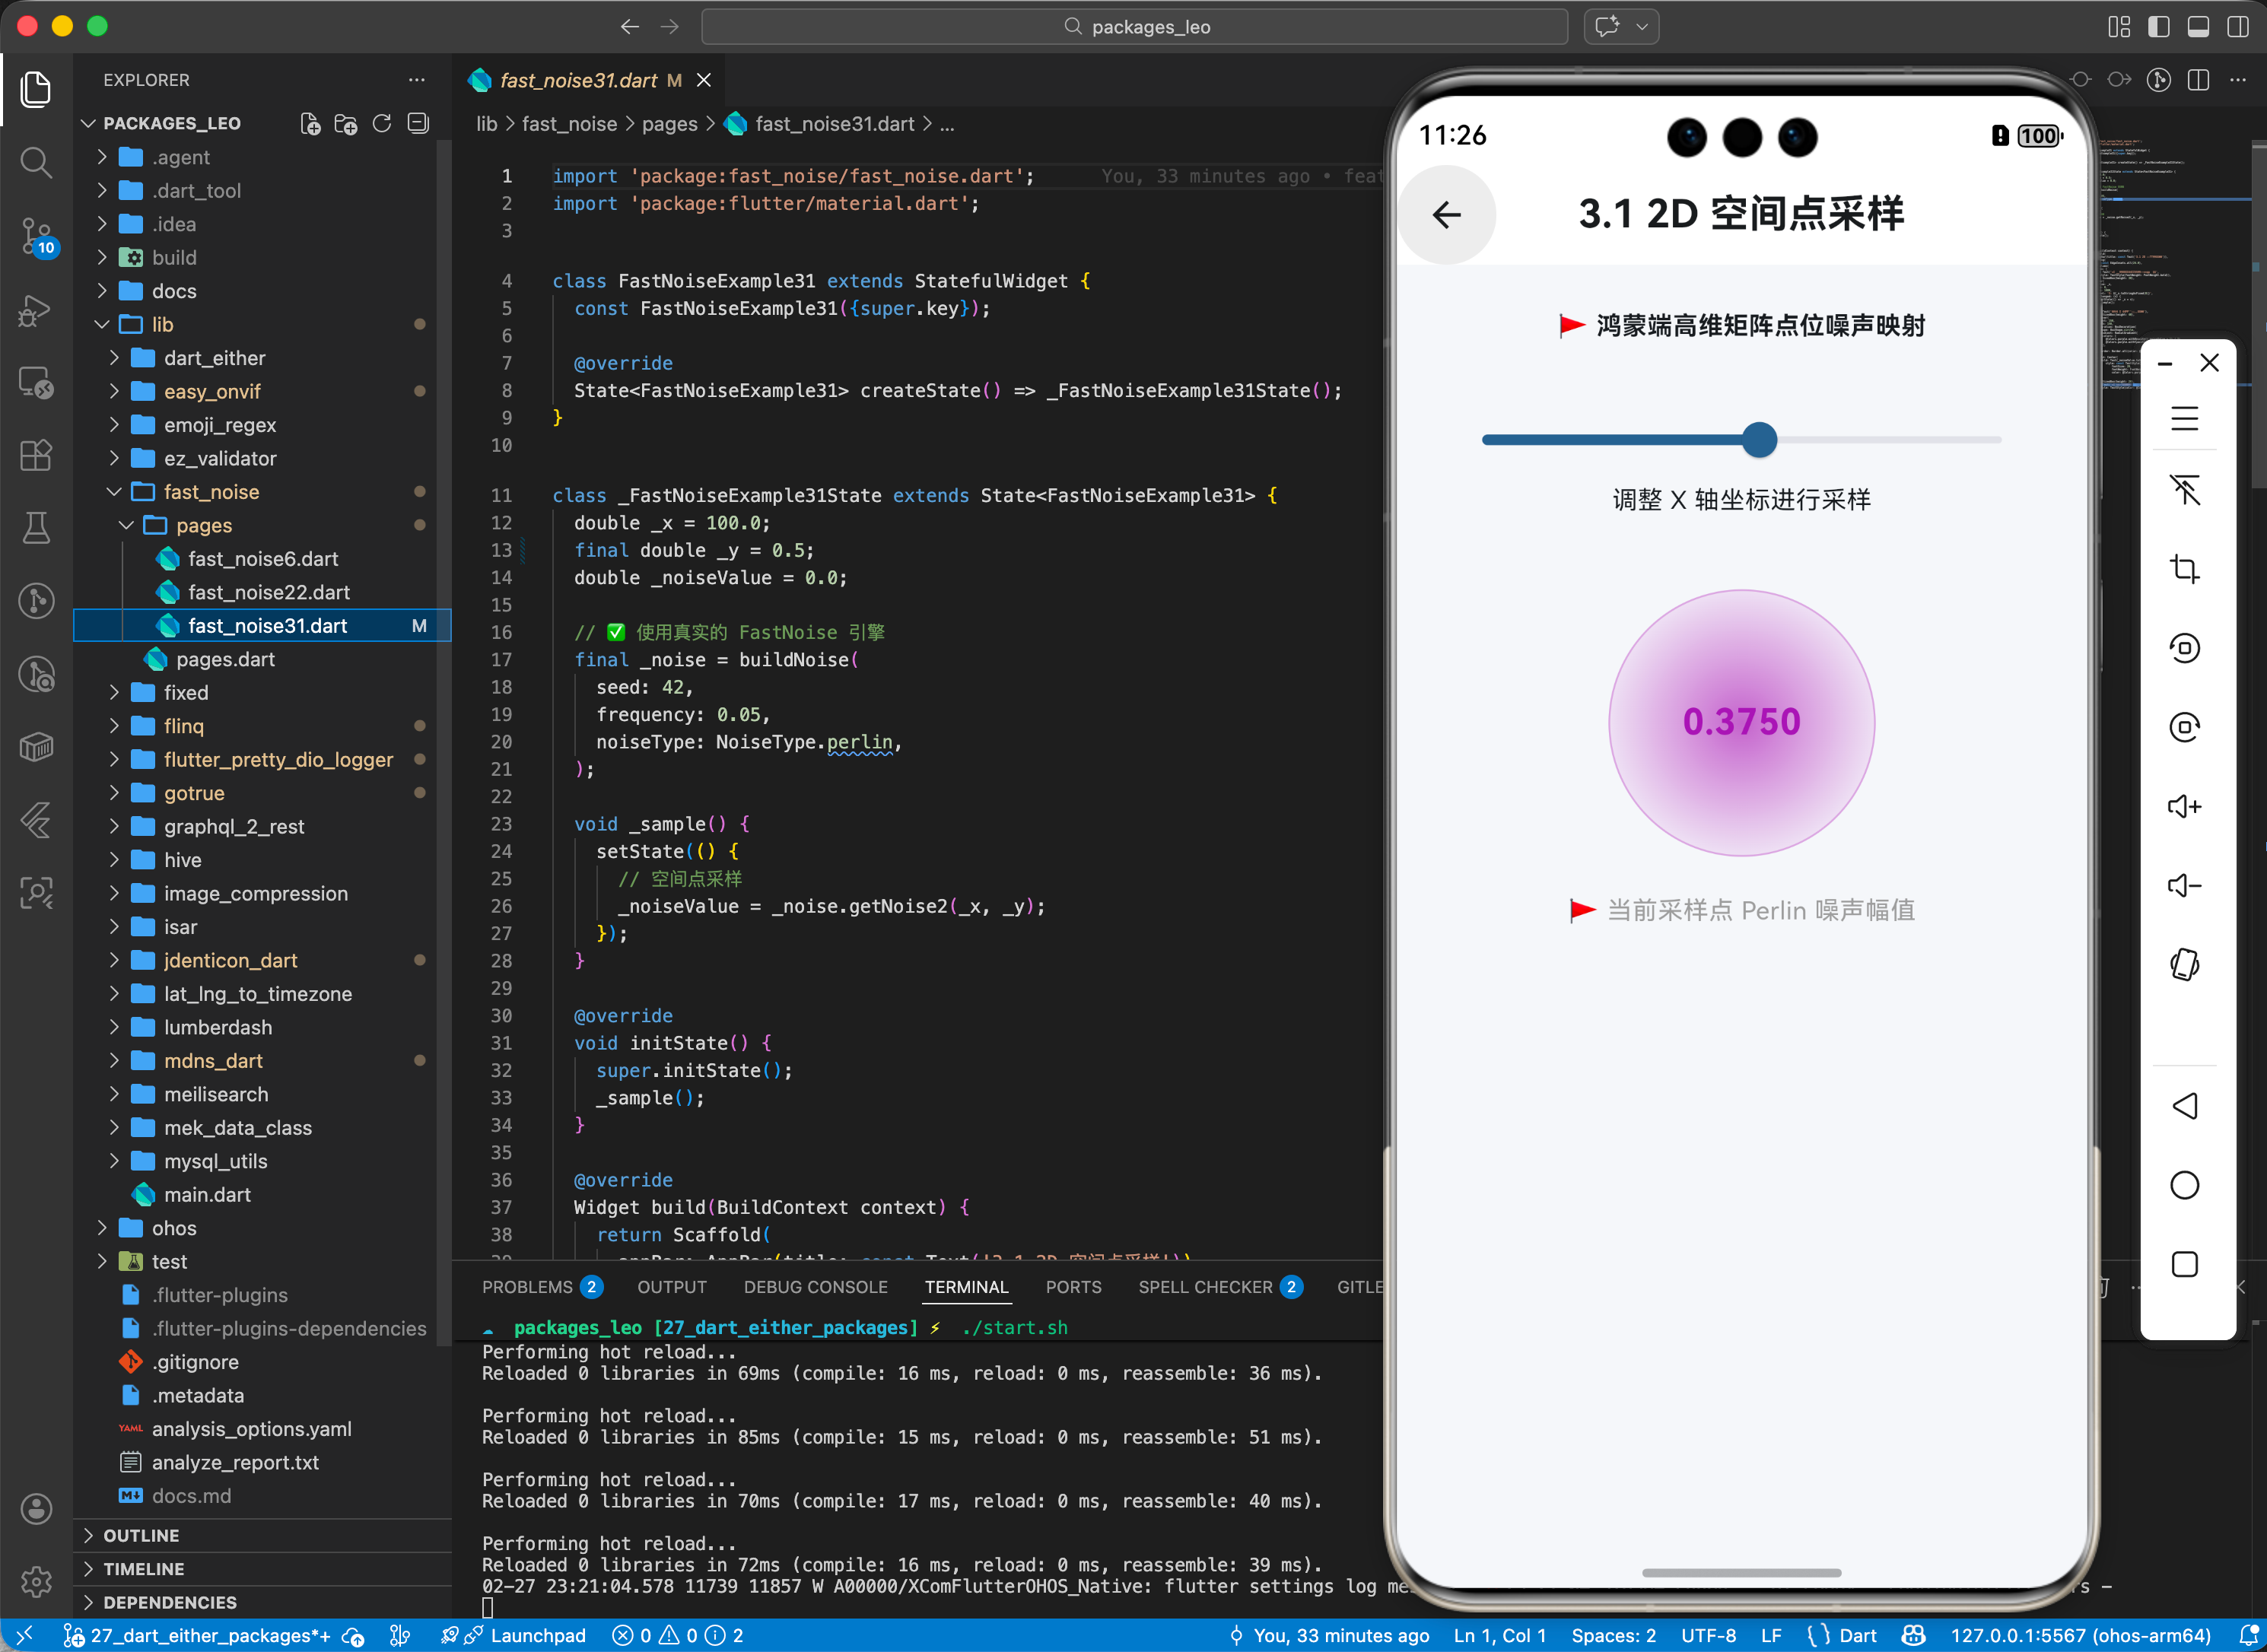Click emulator screenshot crop icon

[2184, 569]
